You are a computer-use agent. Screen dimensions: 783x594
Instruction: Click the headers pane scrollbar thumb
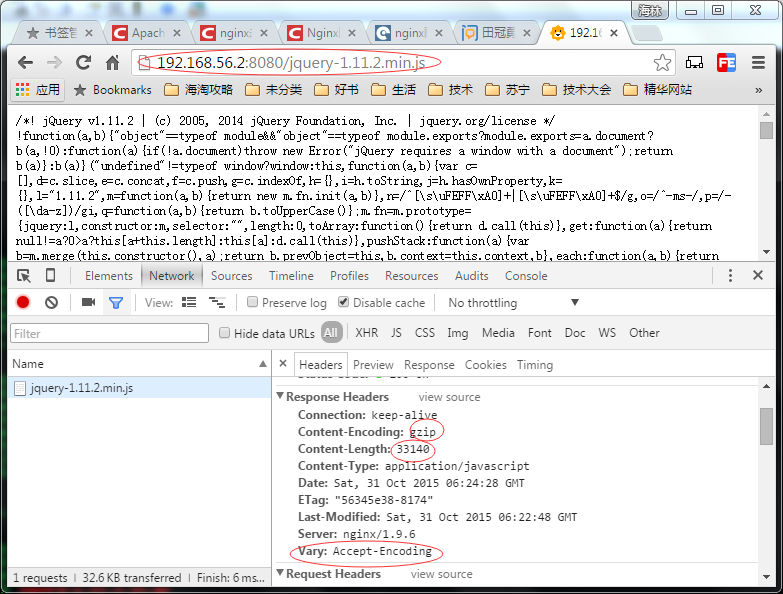pos(767,426)
